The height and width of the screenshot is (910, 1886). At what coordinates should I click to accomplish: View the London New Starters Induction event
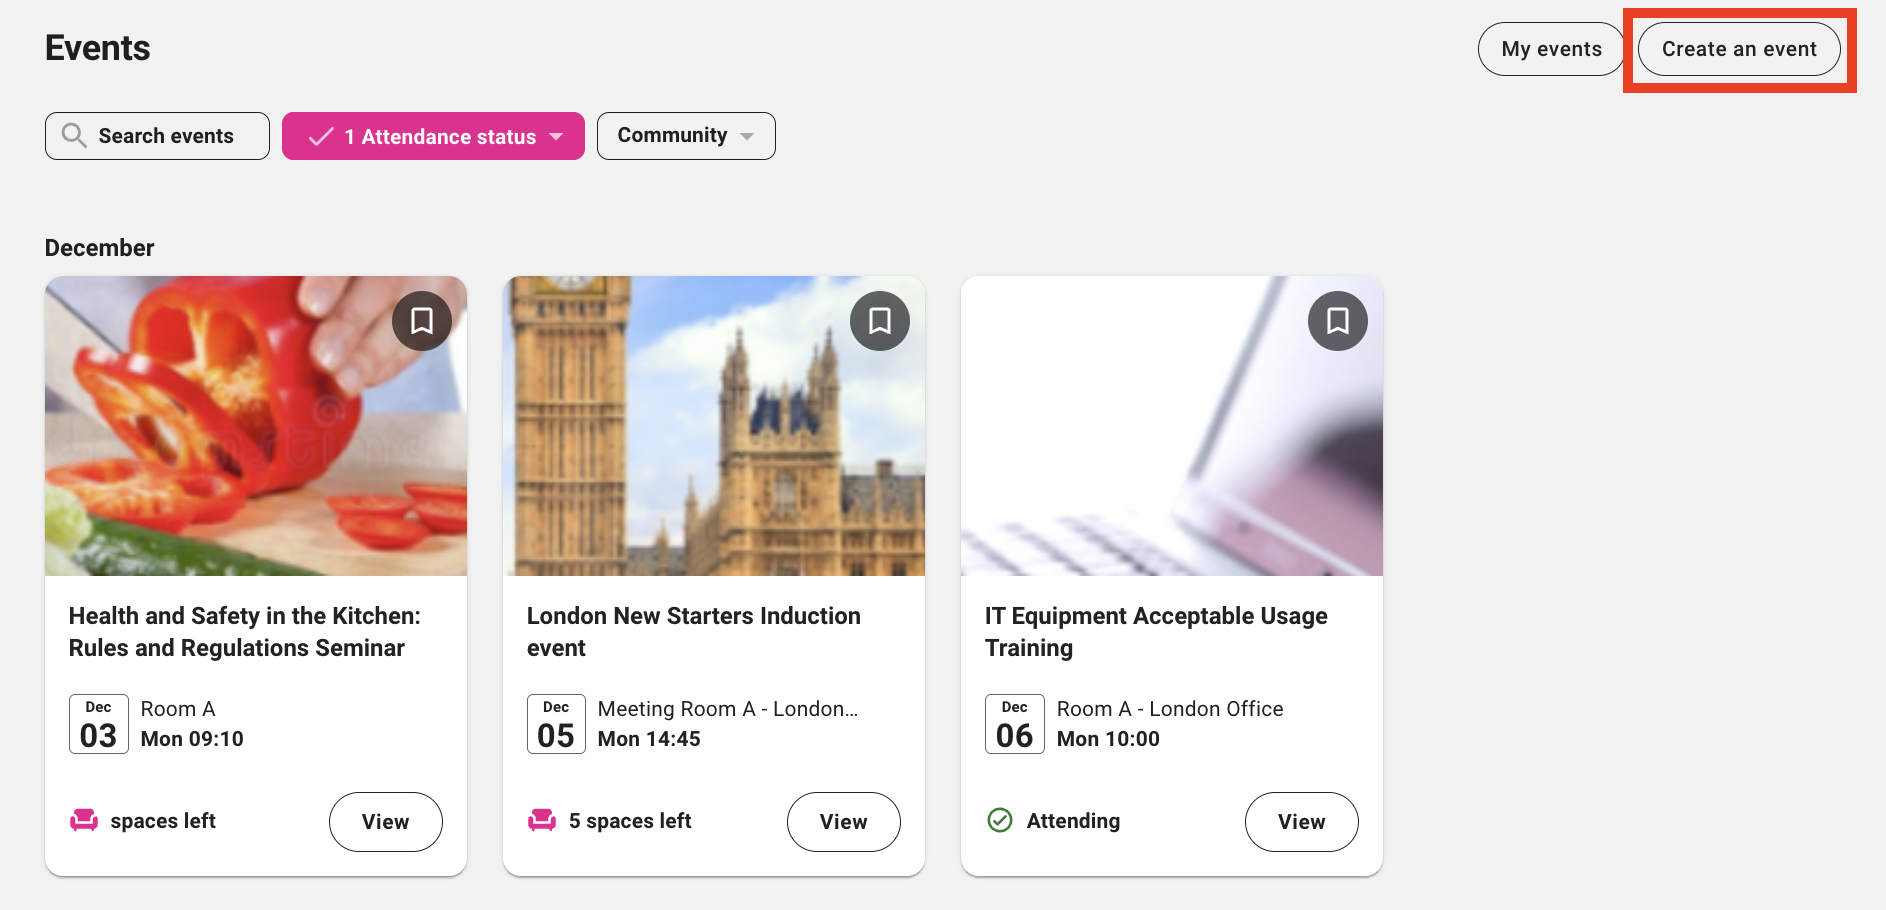tap(843, 822)
